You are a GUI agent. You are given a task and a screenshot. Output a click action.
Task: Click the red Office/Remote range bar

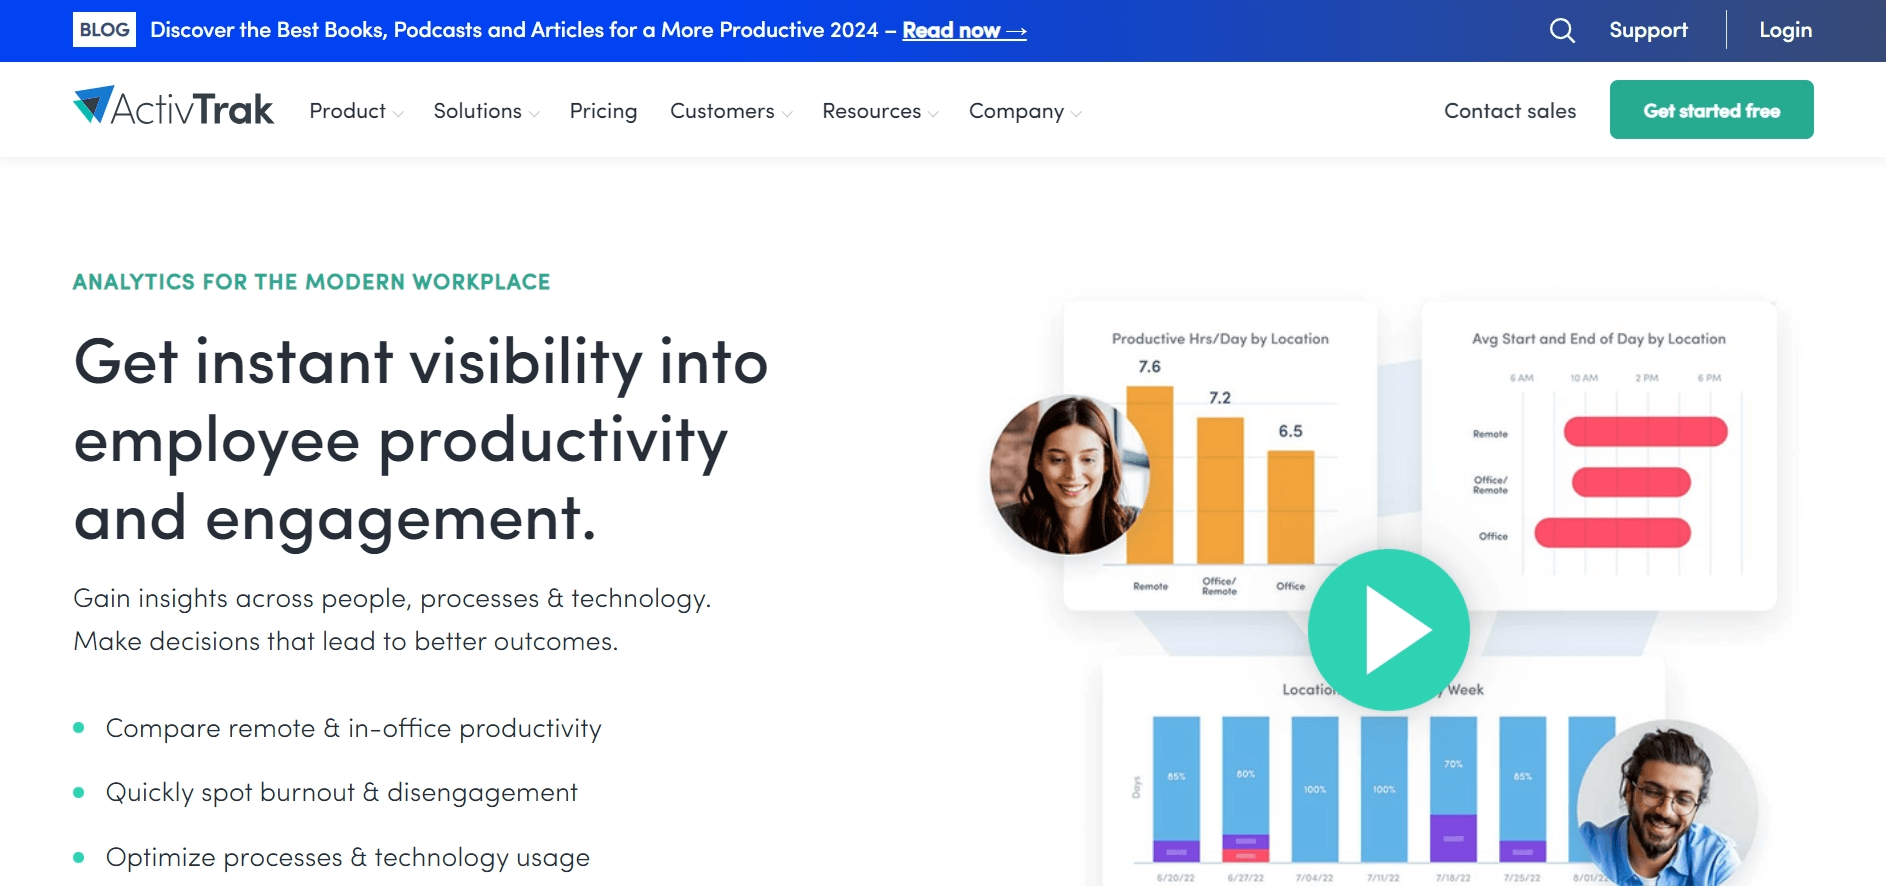click(1631, 482)
